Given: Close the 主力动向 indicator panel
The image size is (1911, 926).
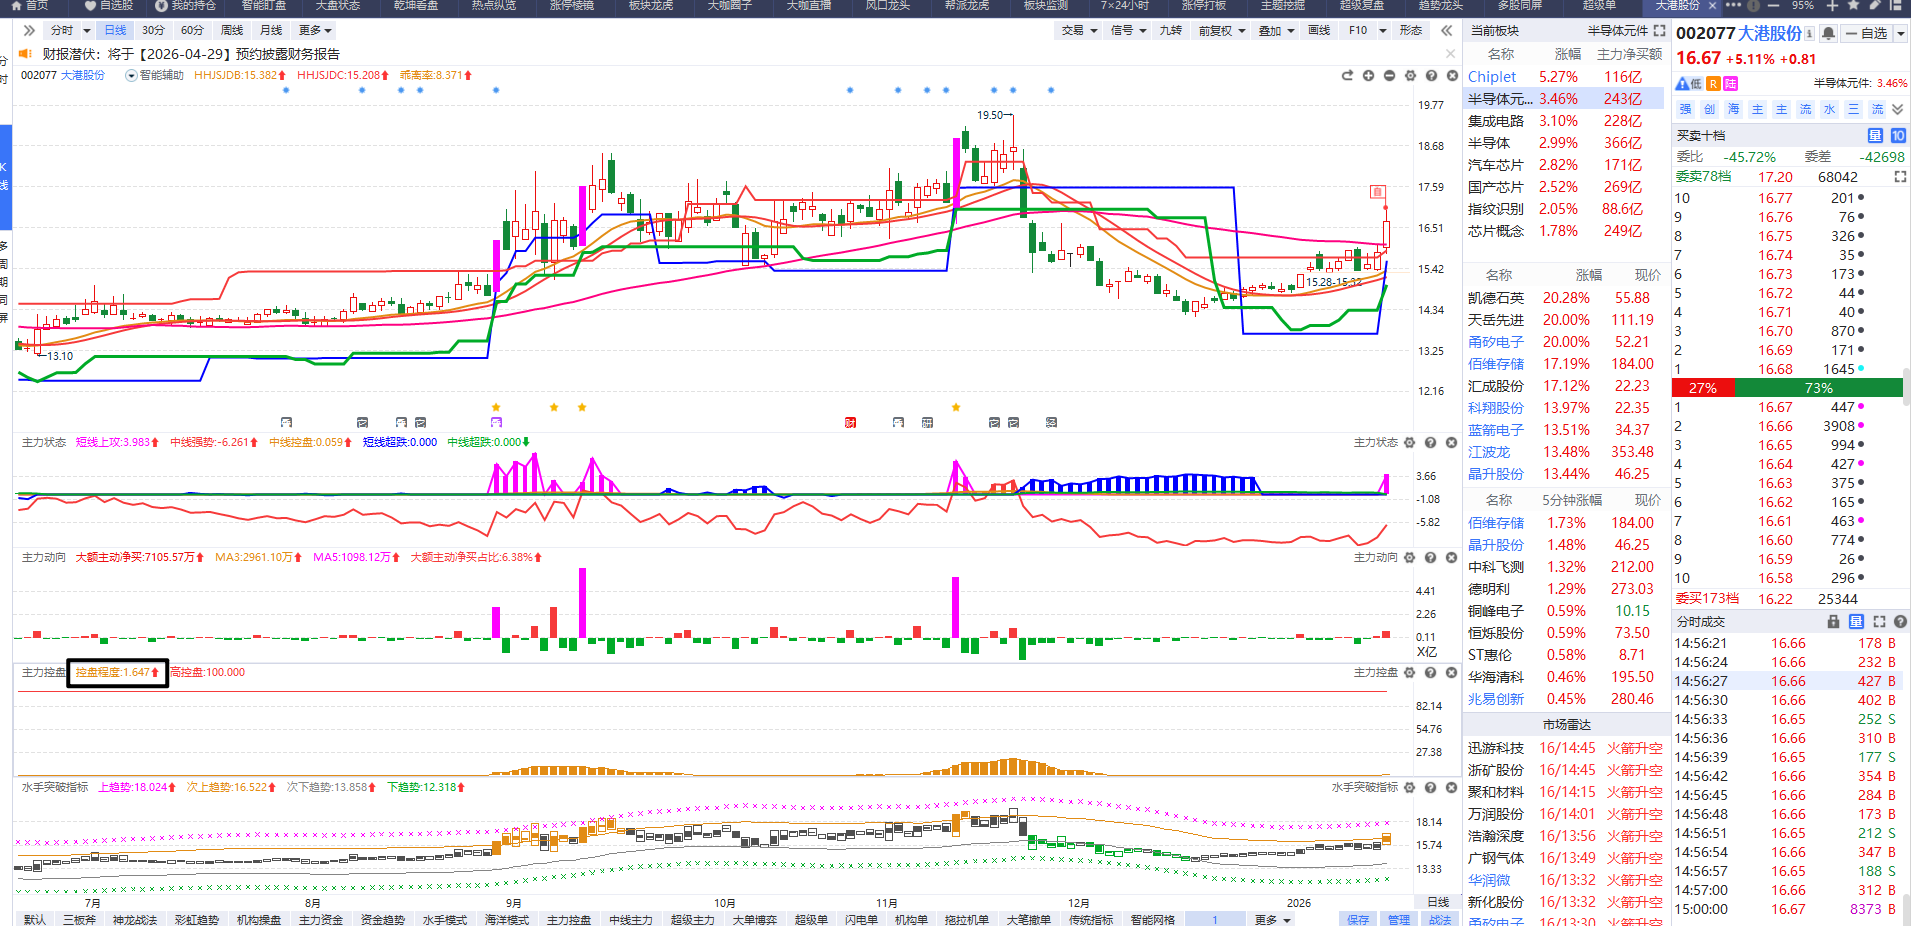Looking at the screenshot, I should pyautogui.click(x=1452, y=558).
